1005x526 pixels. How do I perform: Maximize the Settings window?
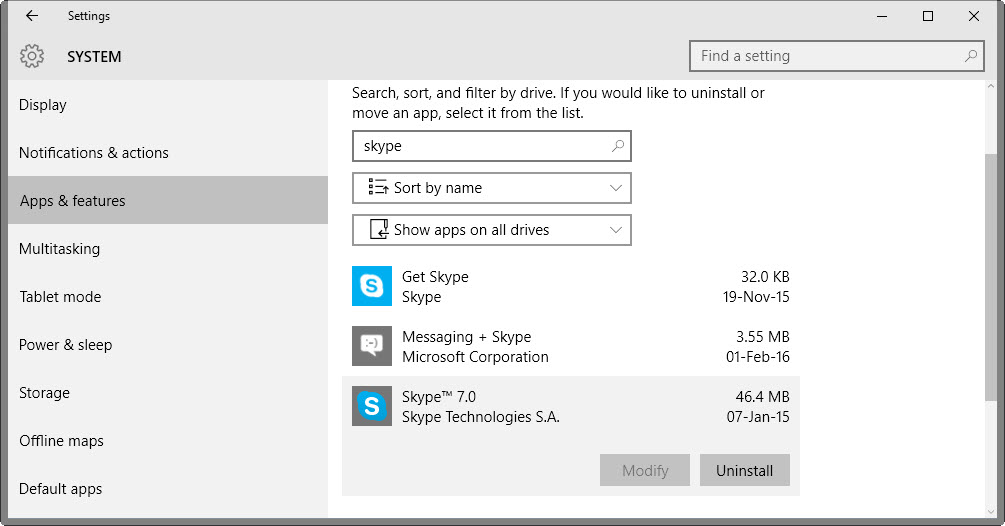927,16
